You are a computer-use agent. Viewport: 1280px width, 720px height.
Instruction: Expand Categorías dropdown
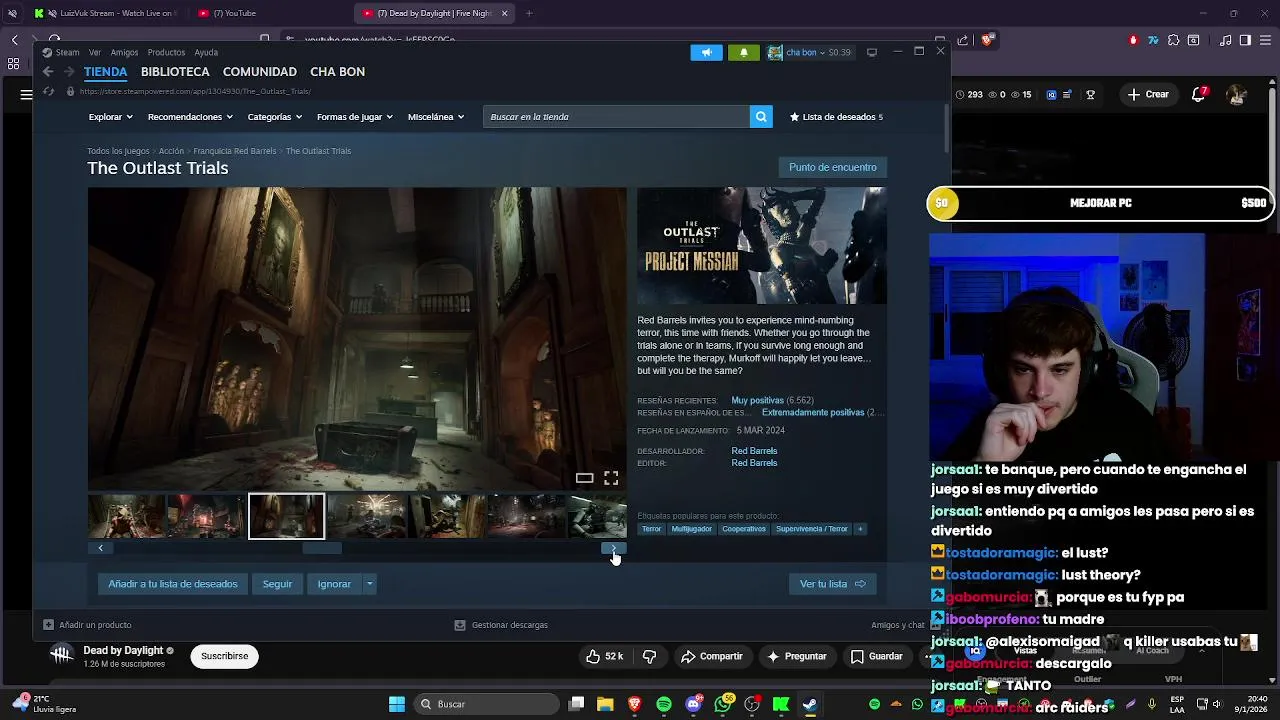(x=275, y=117)
